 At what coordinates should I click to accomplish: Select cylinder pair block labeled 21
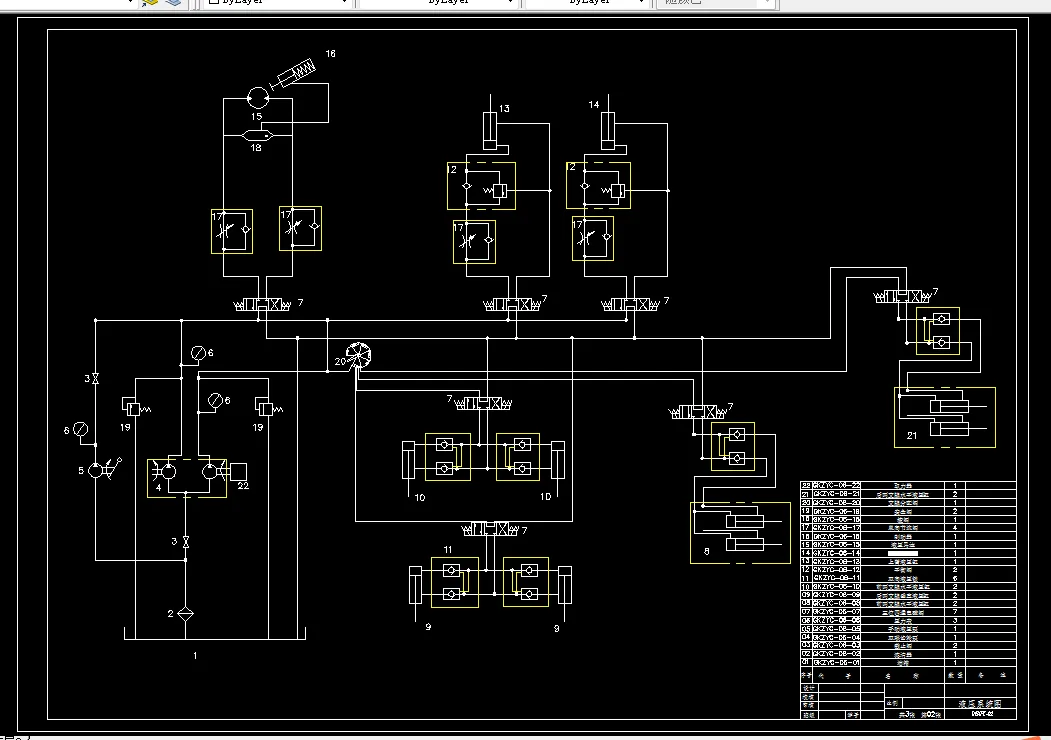[945, 418]
